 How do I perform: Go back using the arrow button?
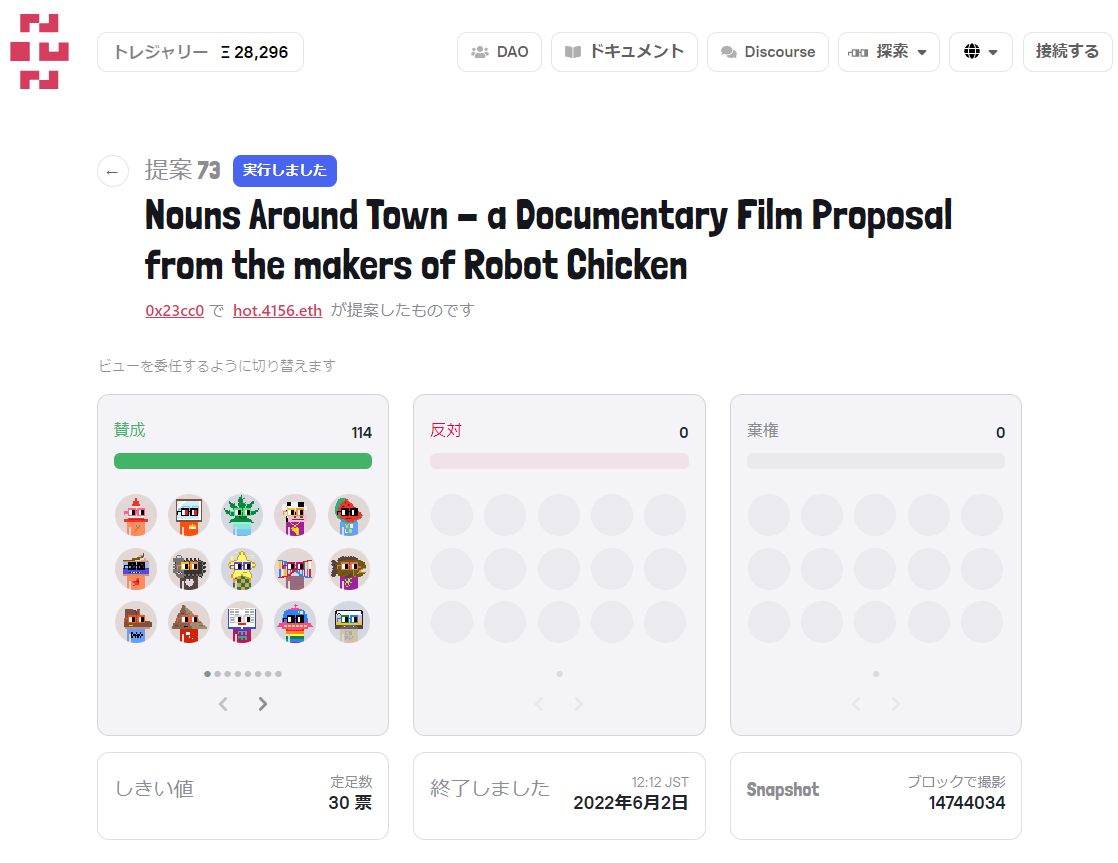[x=113, y=171]
